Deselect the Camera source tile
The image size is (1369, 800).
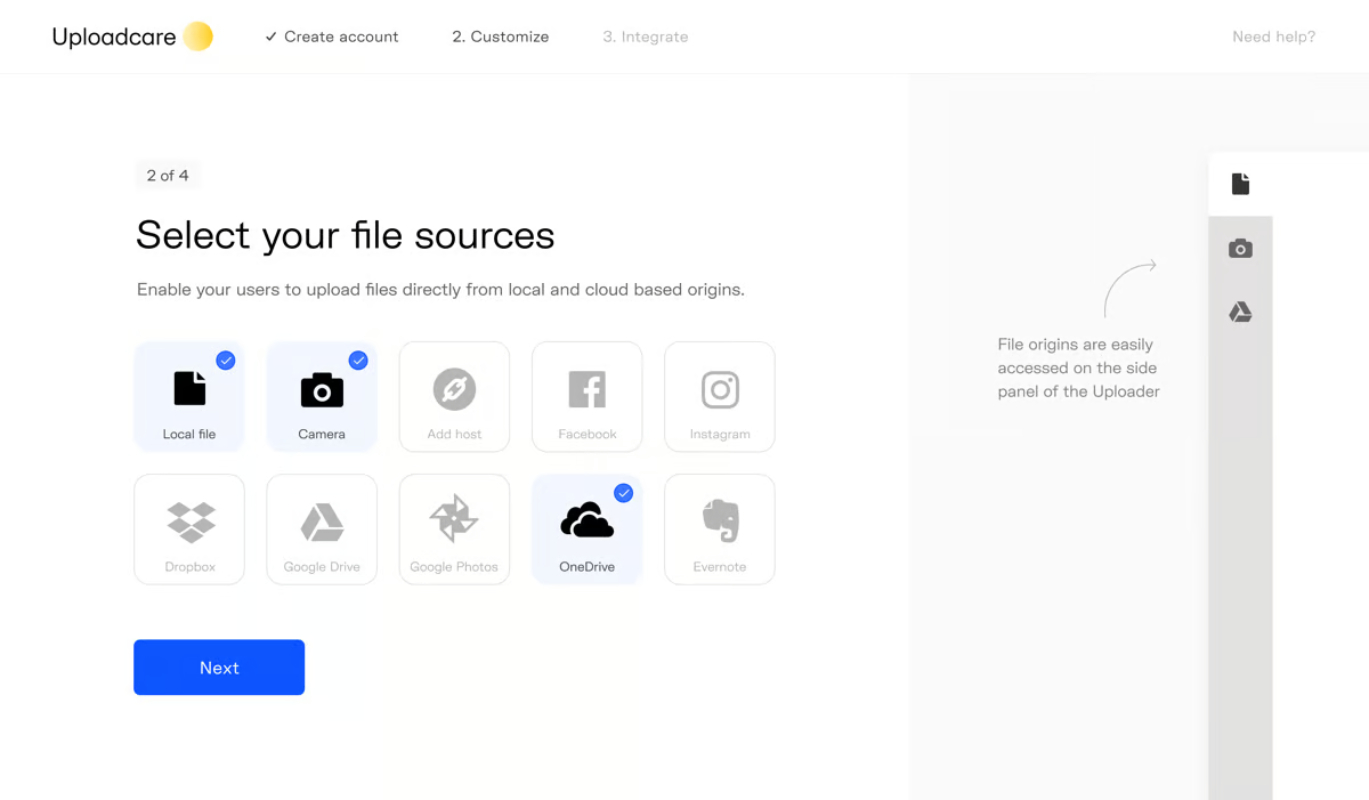322,397
